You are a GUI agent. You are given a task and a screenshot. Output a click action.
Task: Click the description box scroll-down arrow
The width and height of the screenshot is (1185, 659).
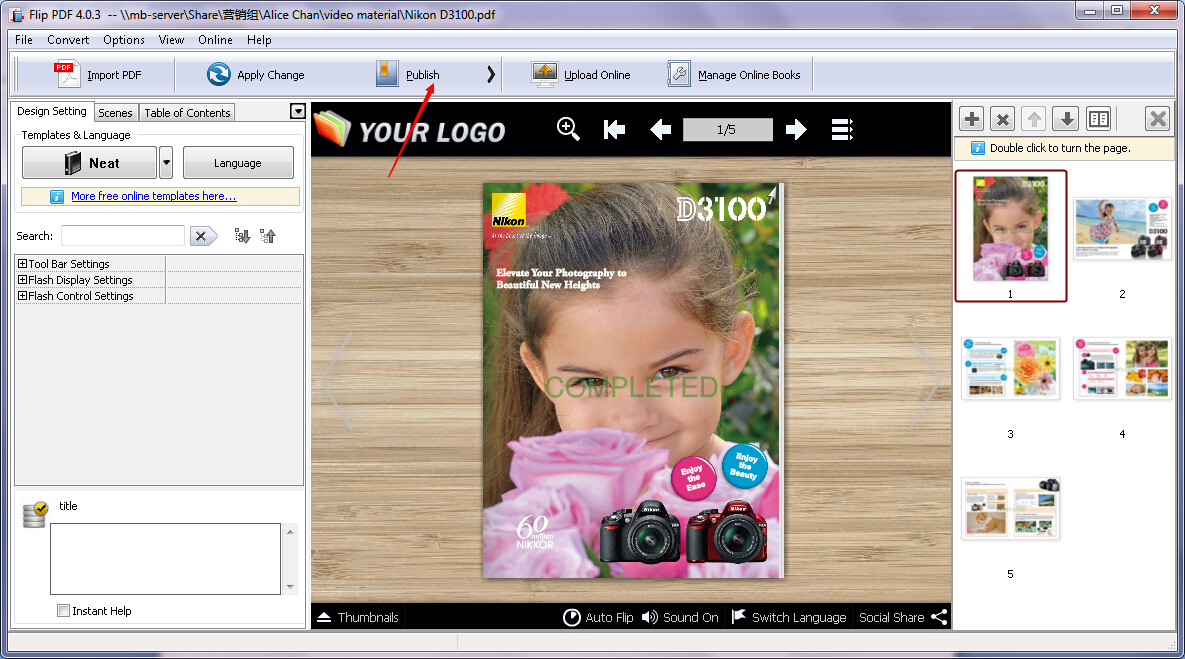point(290,586)
